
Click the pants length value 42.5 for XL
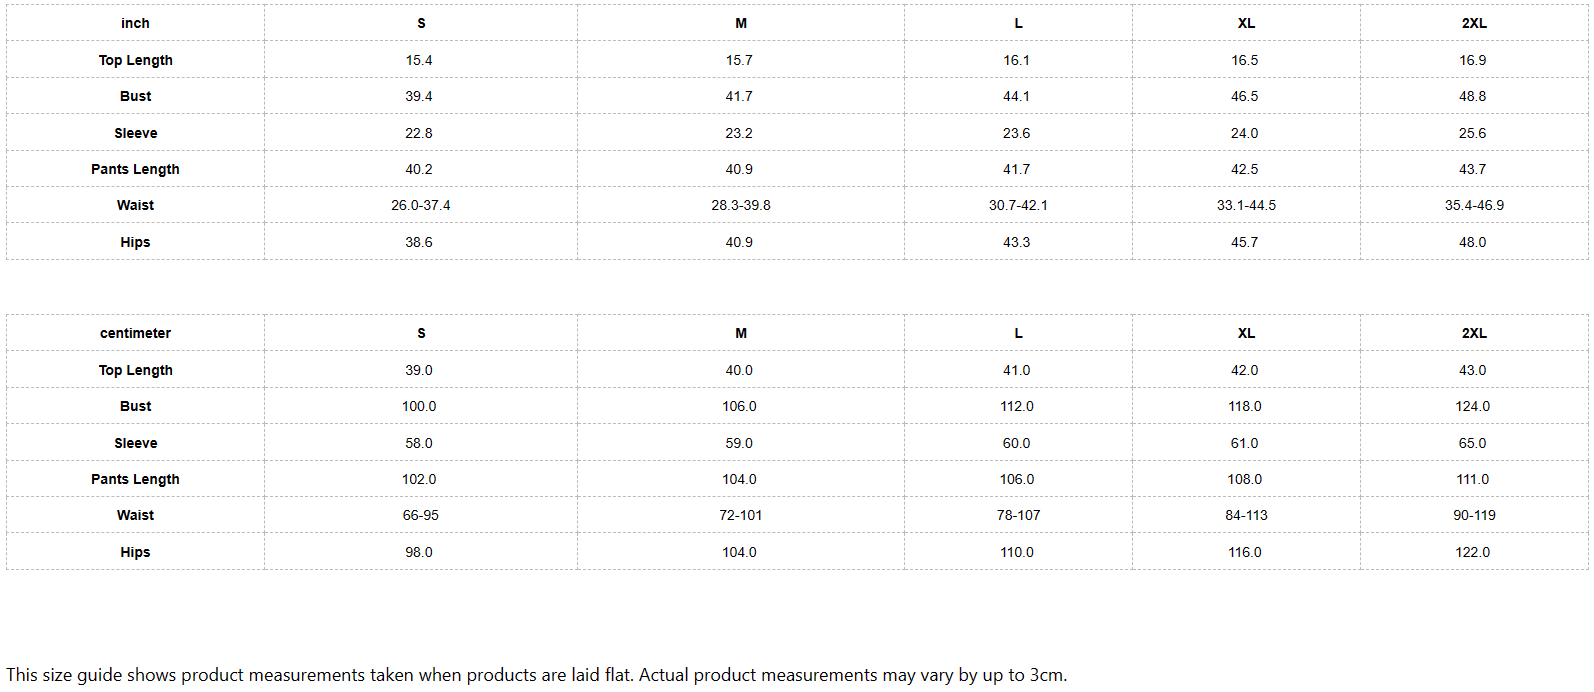tap(1244, 169)
